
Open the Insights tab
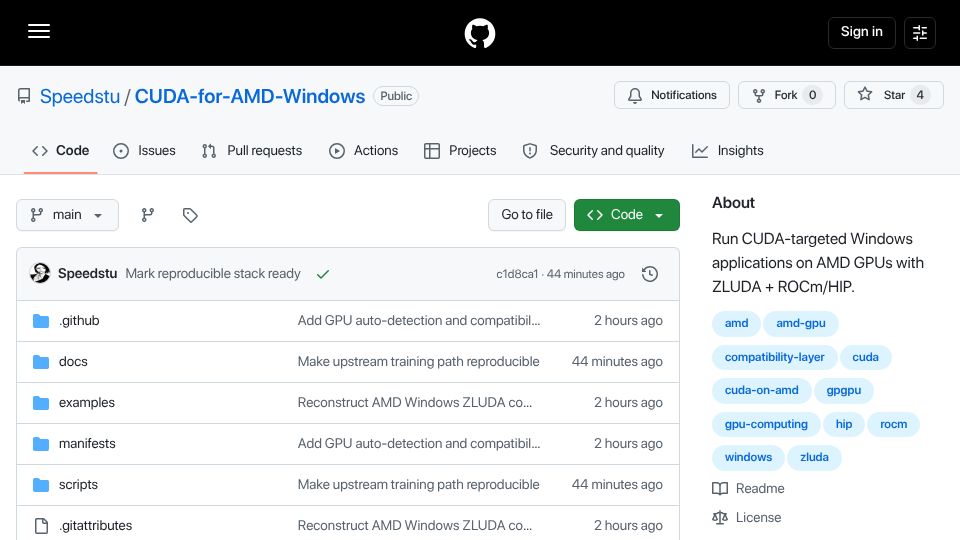[x=727, y=151]
